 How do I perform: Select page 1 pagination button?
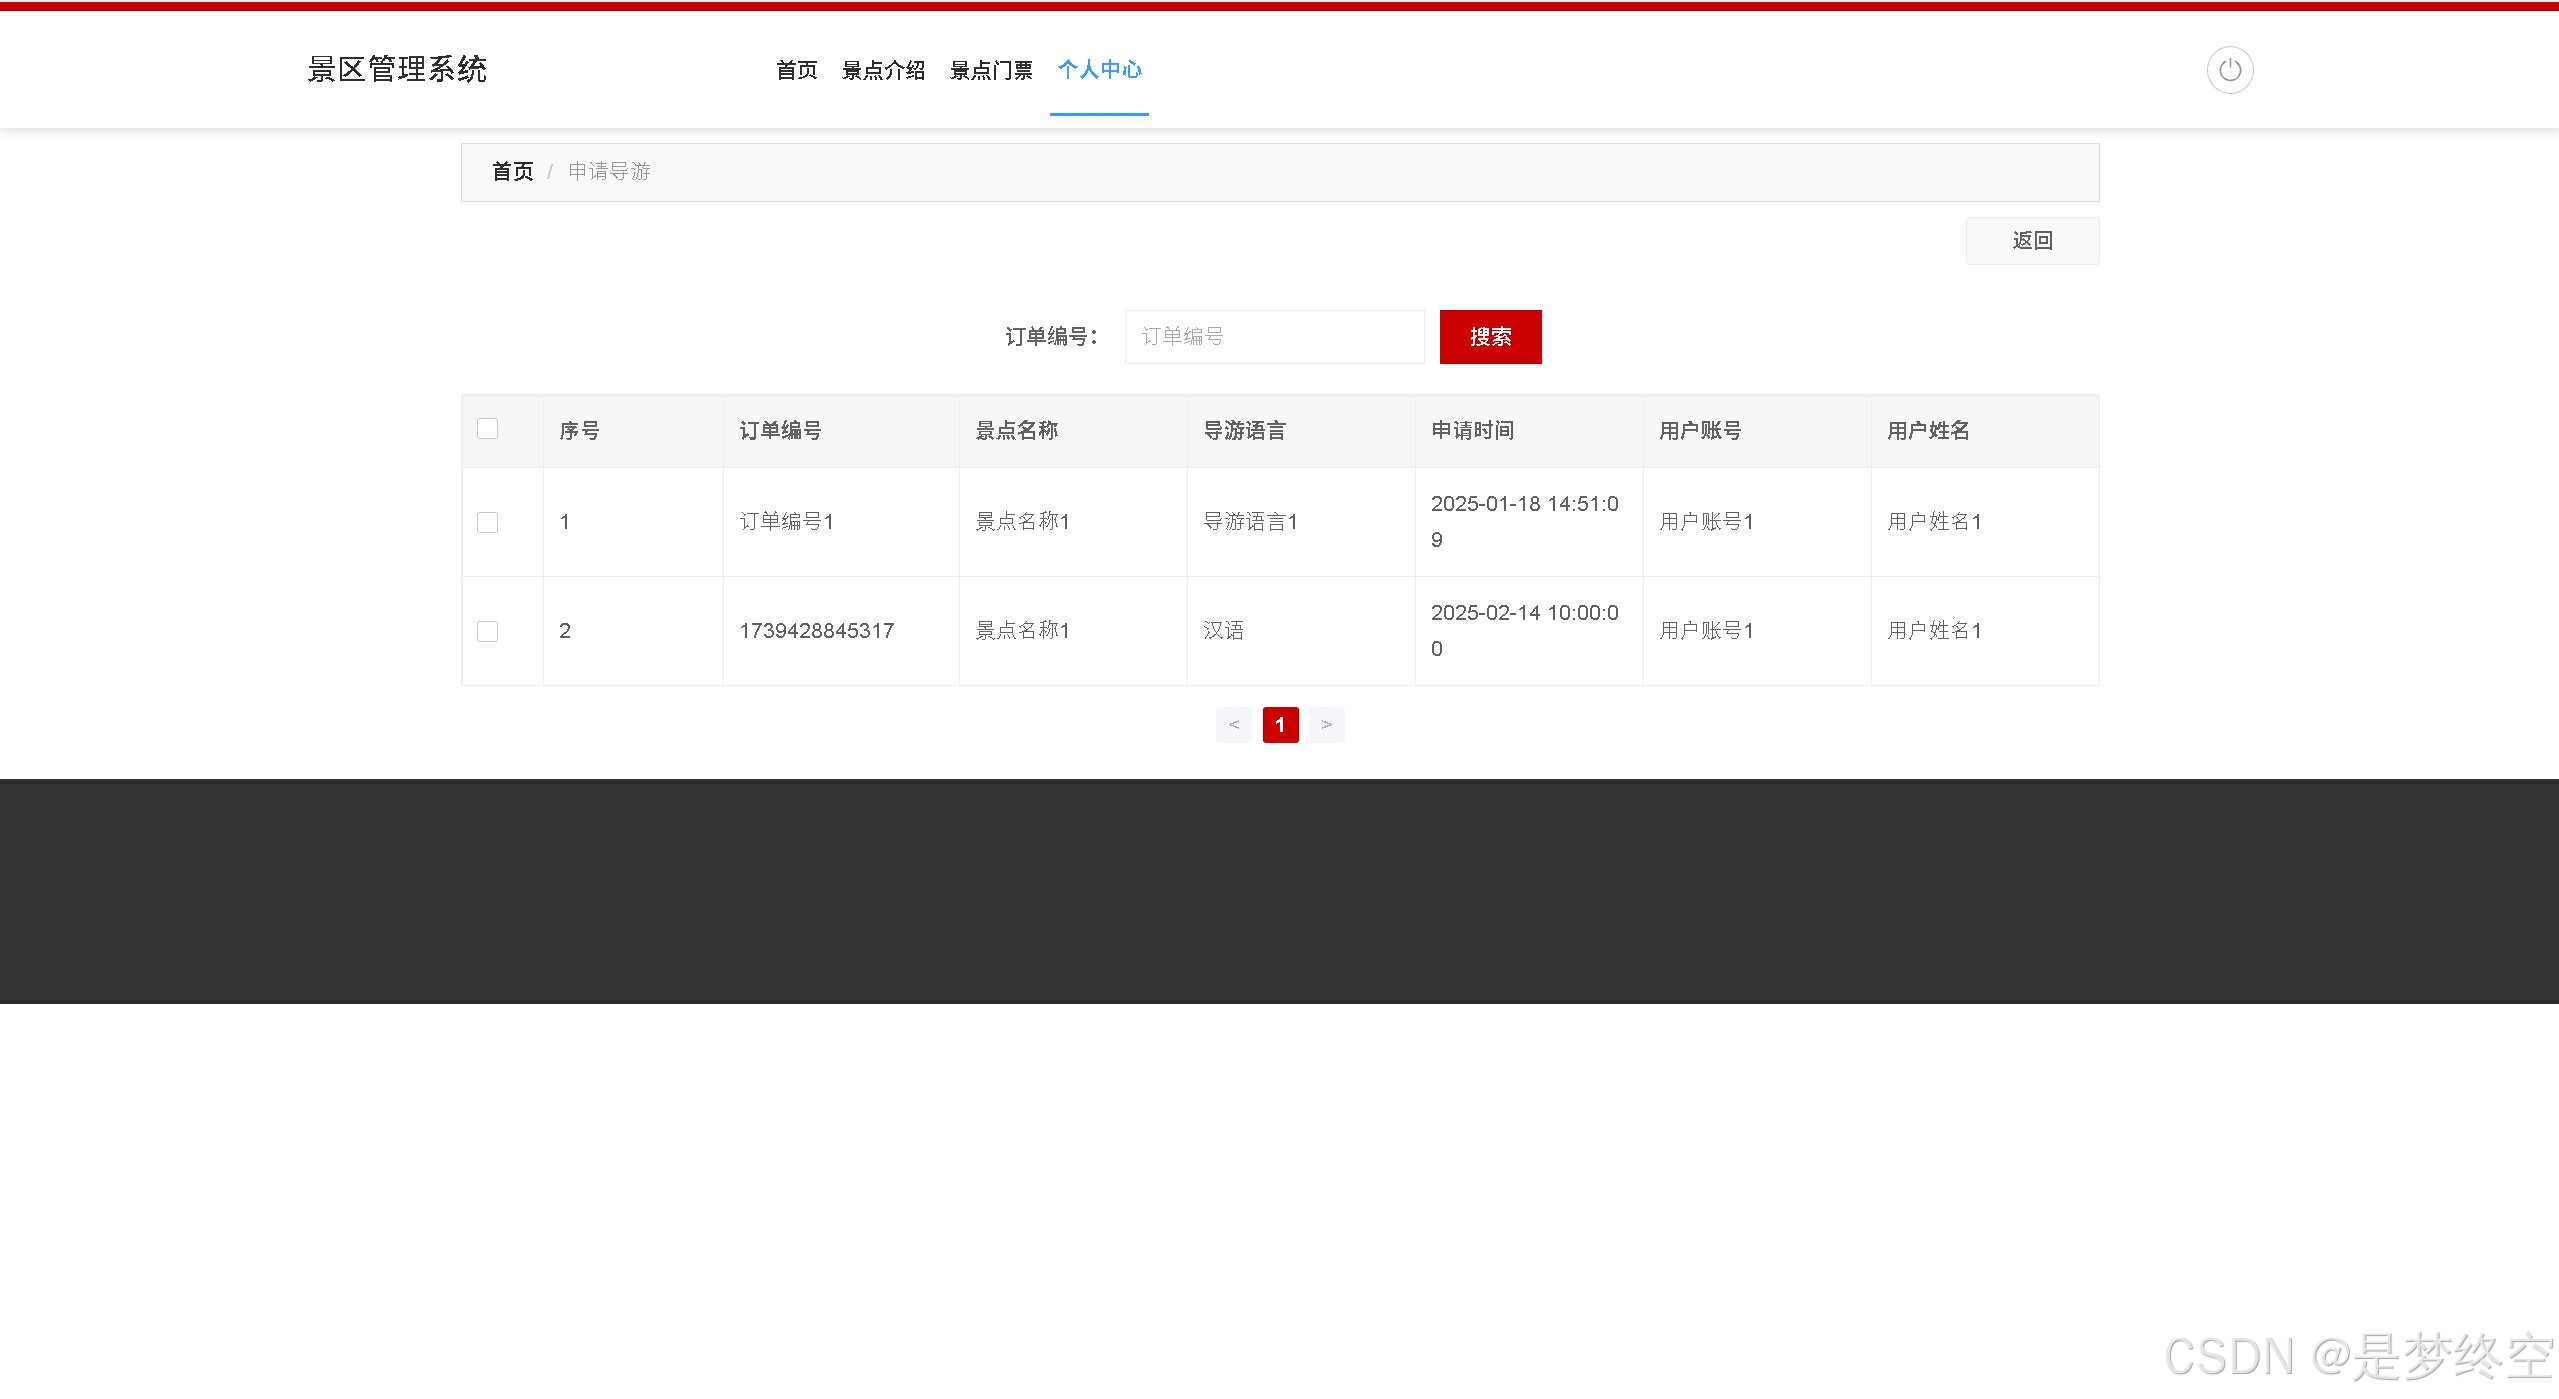pyautogui.click(x=1280, y=725)
